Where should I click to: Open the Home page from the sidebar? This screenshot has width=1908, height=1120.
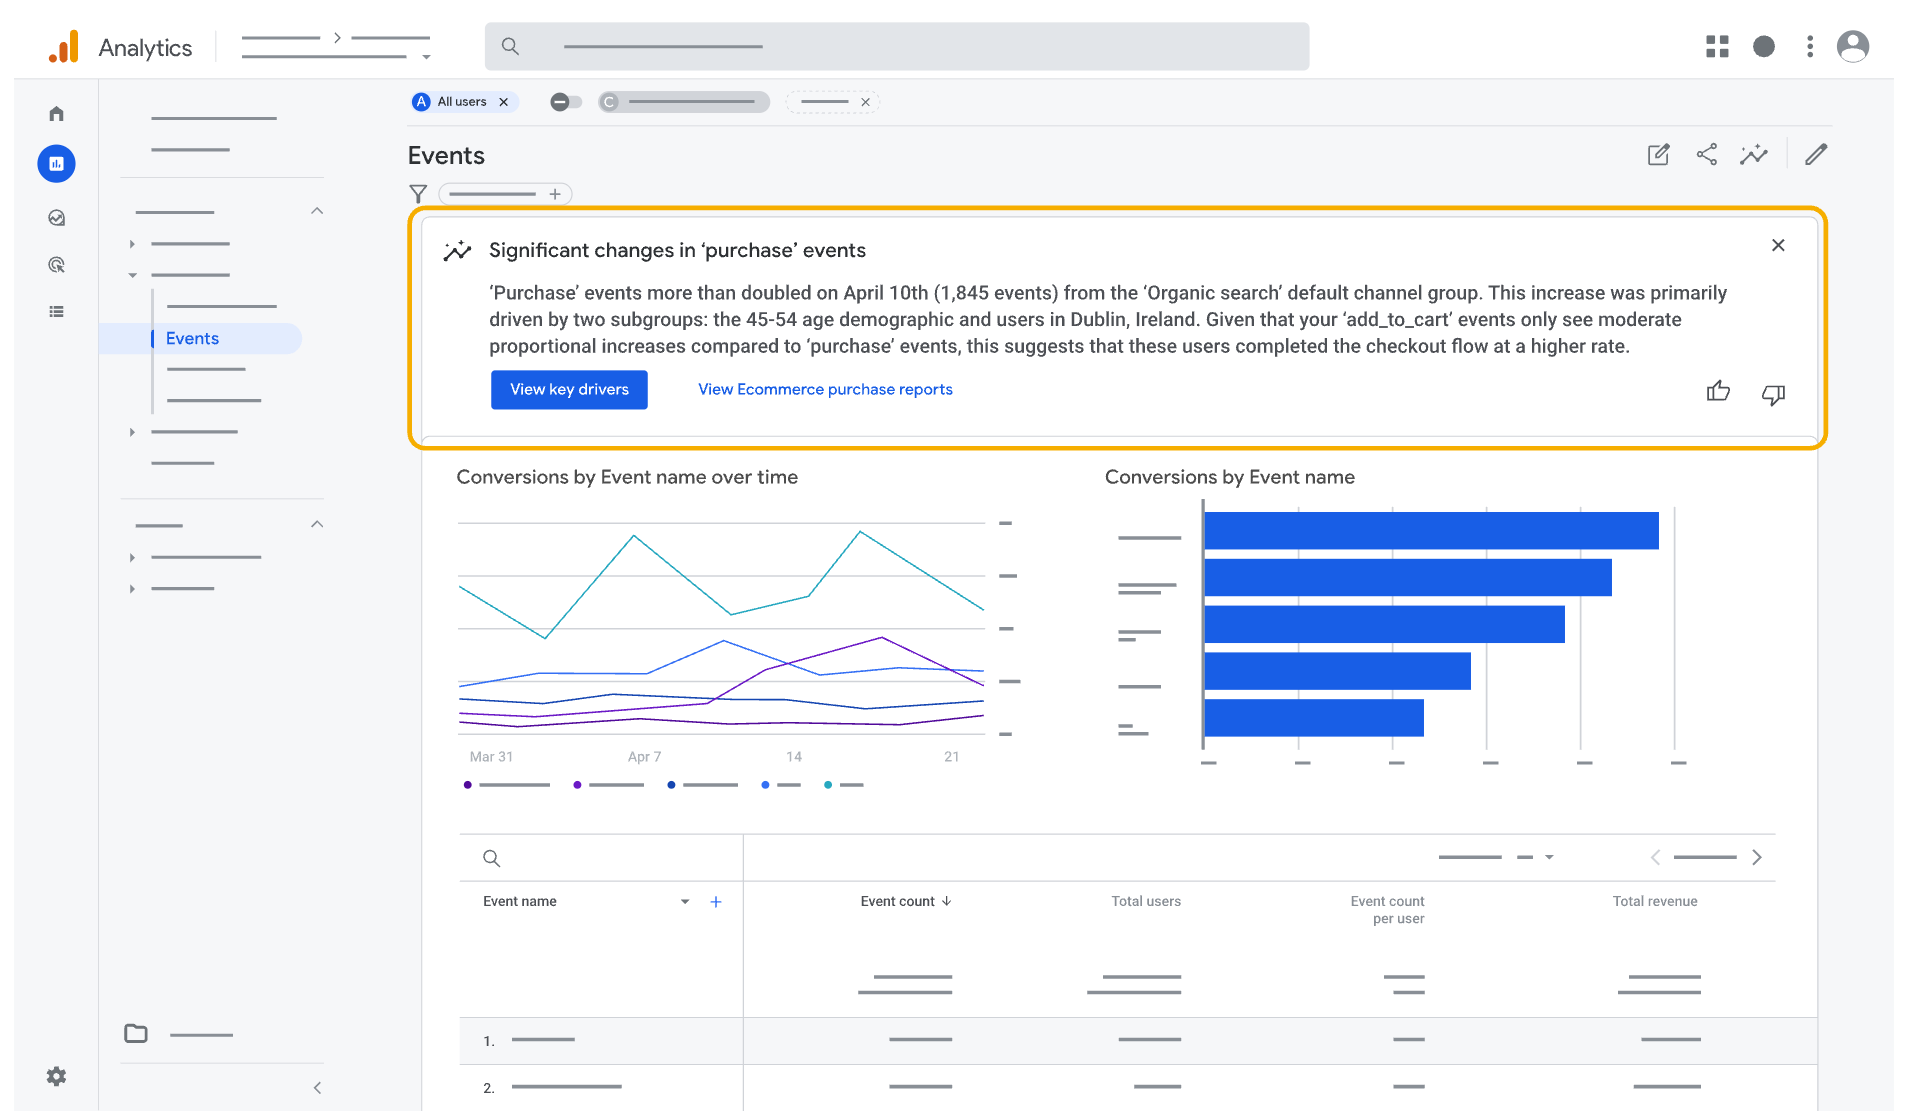pos(56,113)
